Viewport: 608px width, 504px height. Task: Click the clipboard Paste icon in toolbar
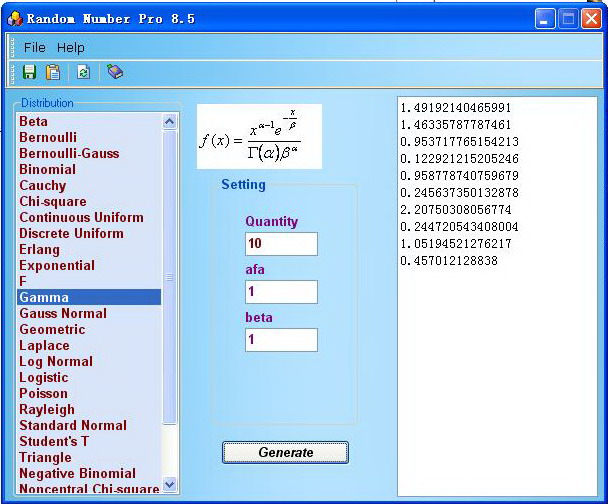point(53,72)
